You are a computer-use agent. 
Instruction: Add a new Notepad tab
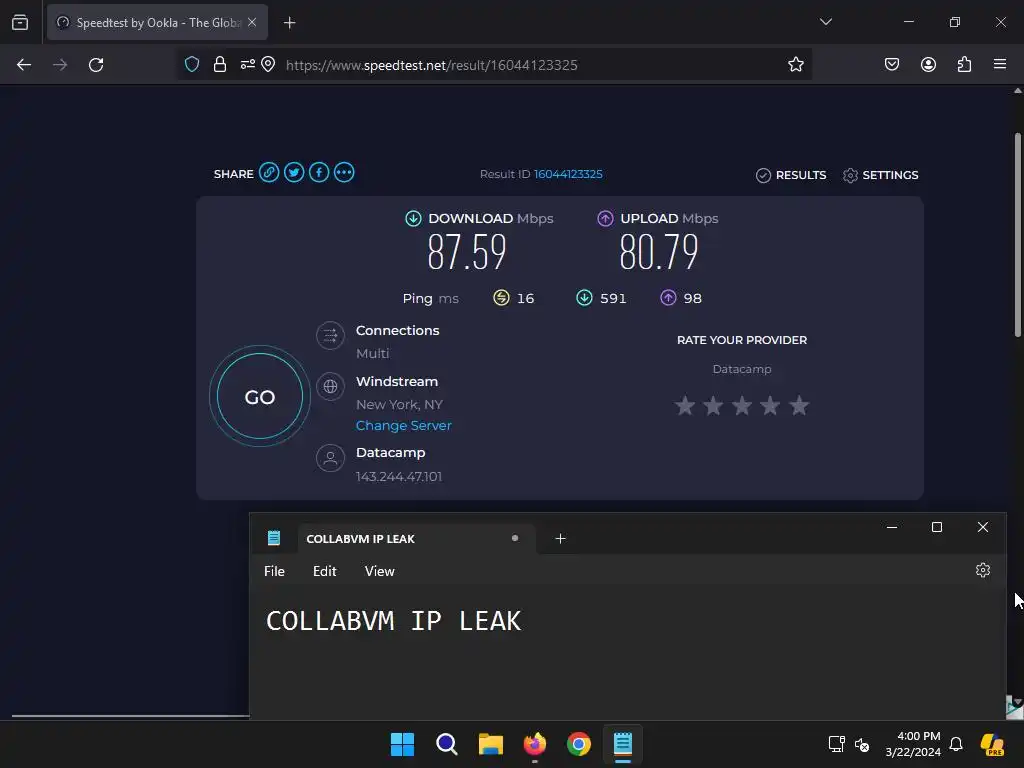click(x=560, y=539)
